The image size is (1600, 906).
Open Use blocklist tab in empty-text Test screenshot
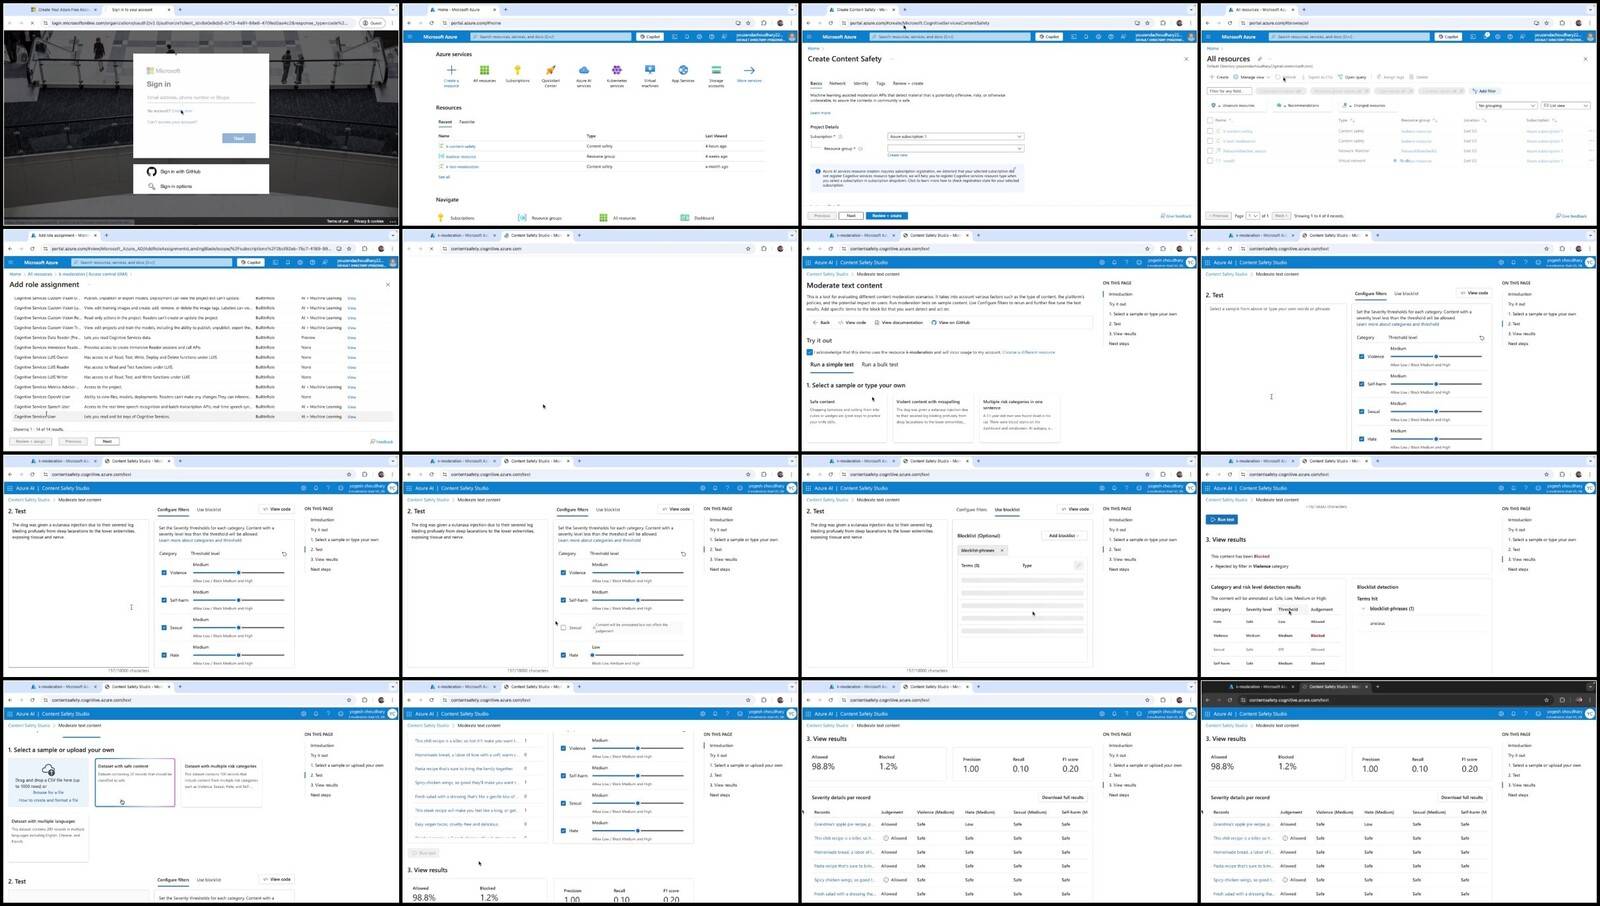click(x=1406, y=294)
